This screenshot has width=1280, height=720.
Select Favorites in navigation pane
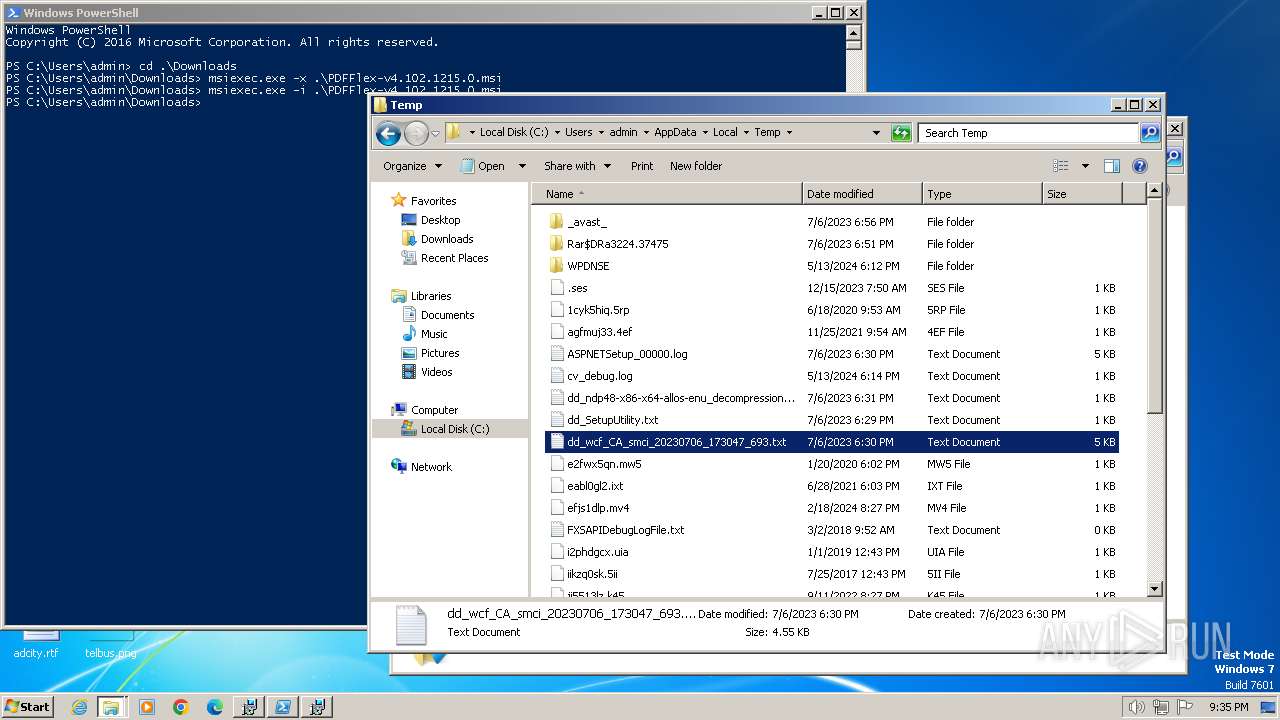tap(433, 201)
